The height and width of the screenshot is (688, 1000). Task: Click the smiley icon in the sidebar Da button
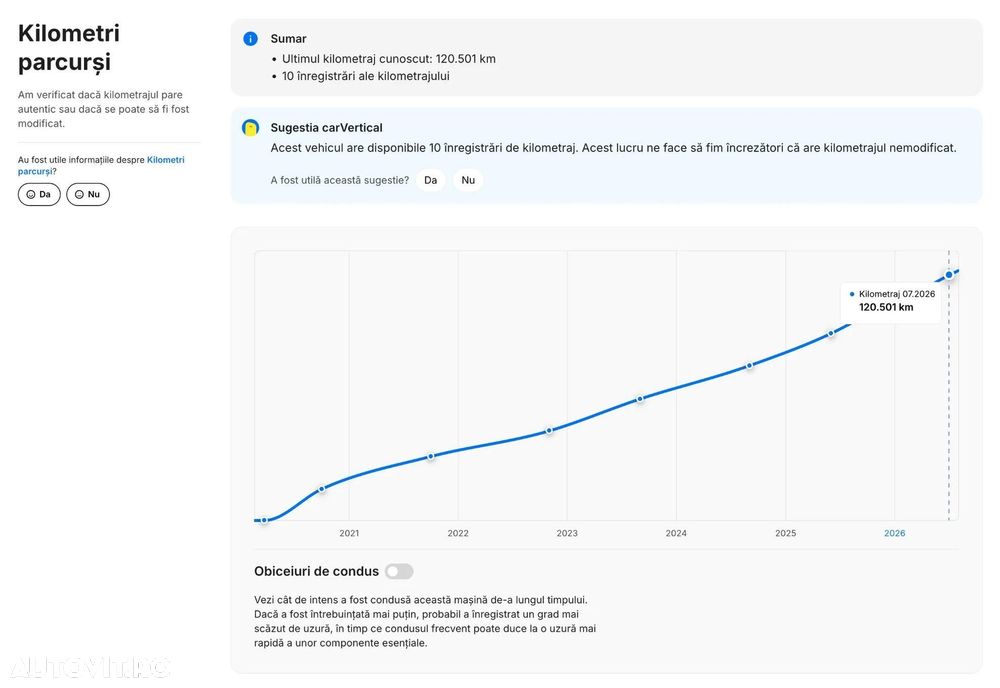(31, 194)
